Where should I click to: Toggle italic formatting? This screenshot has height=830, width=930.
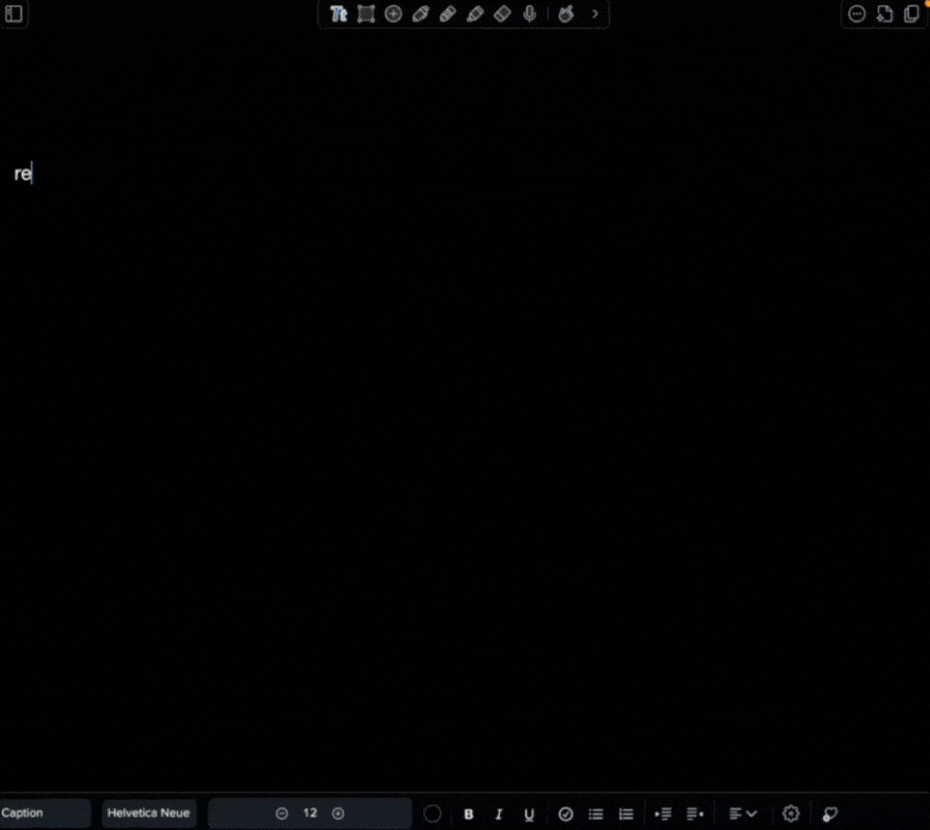[x=499, y=814]
